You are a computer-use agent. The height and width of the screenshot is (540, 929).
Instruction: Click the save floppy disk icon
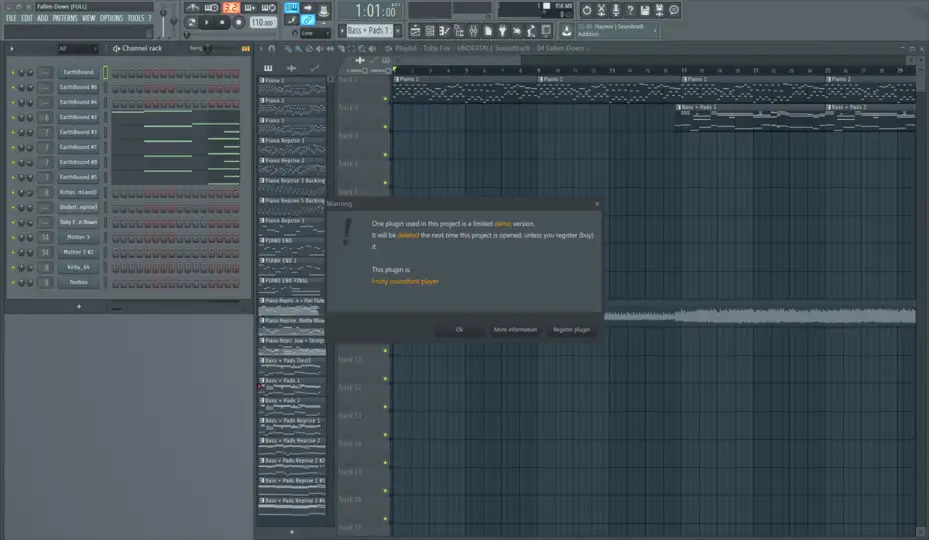coord(645,10)
